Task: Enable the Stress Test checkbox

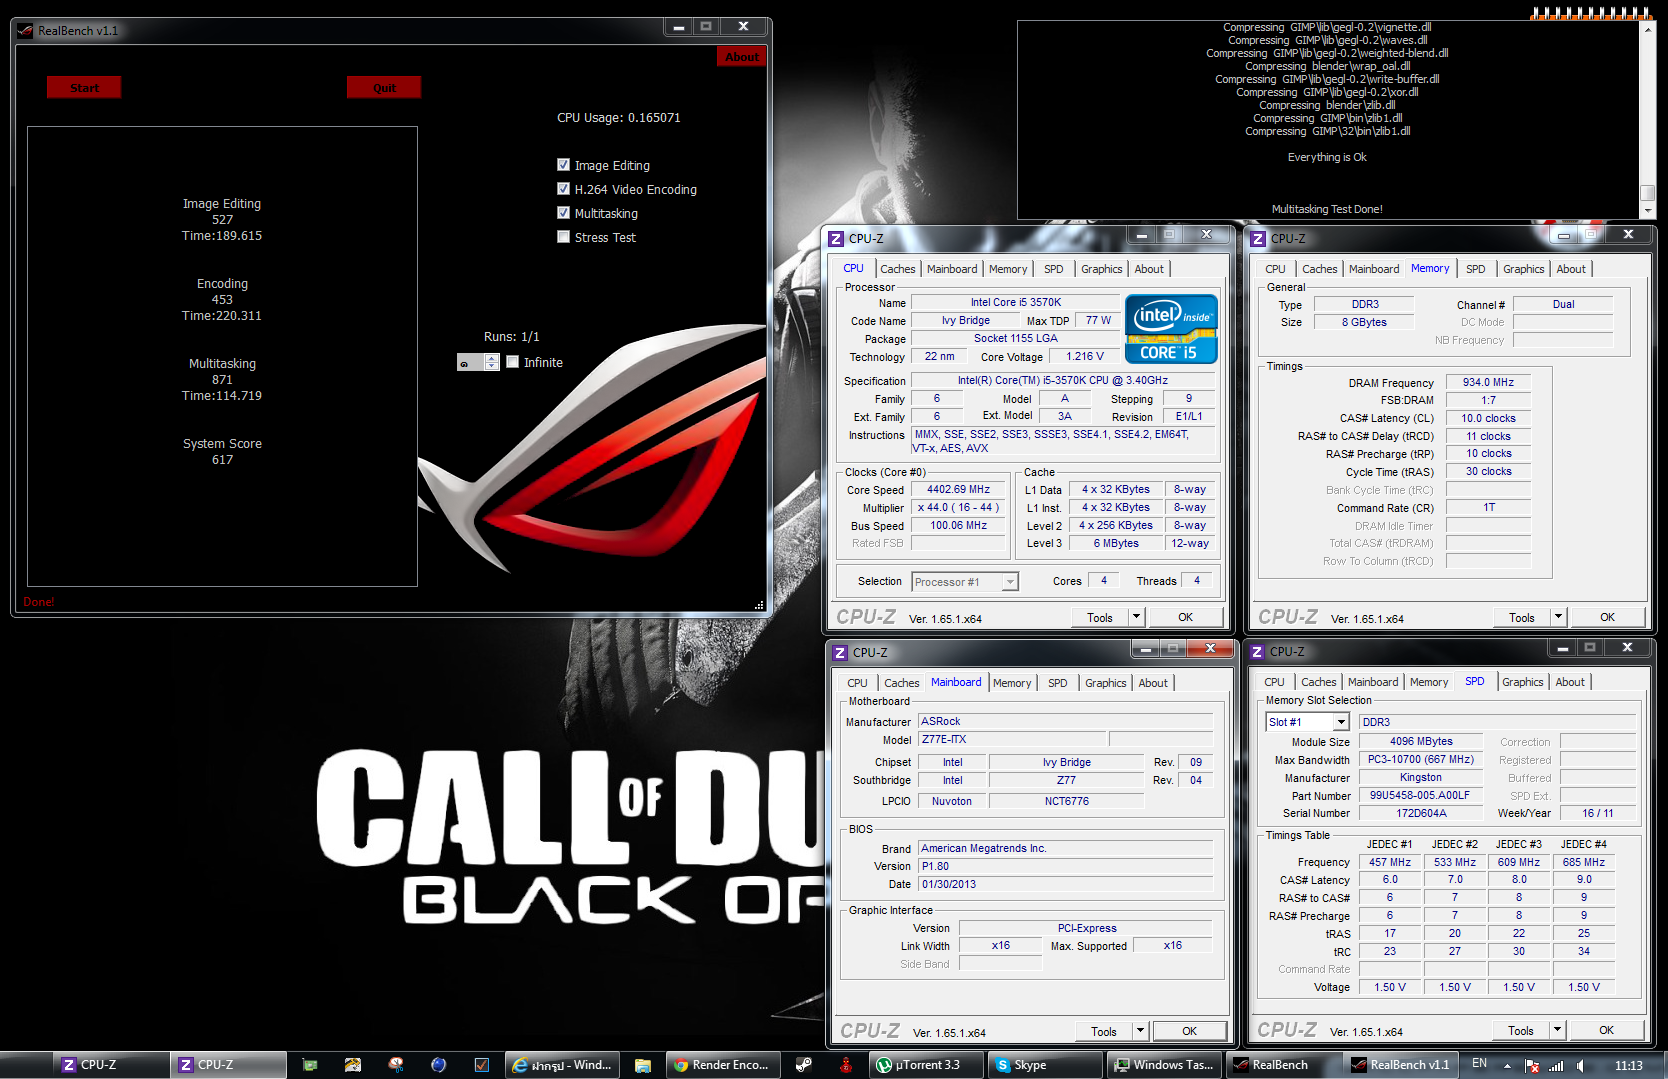Action: point(564,237)
